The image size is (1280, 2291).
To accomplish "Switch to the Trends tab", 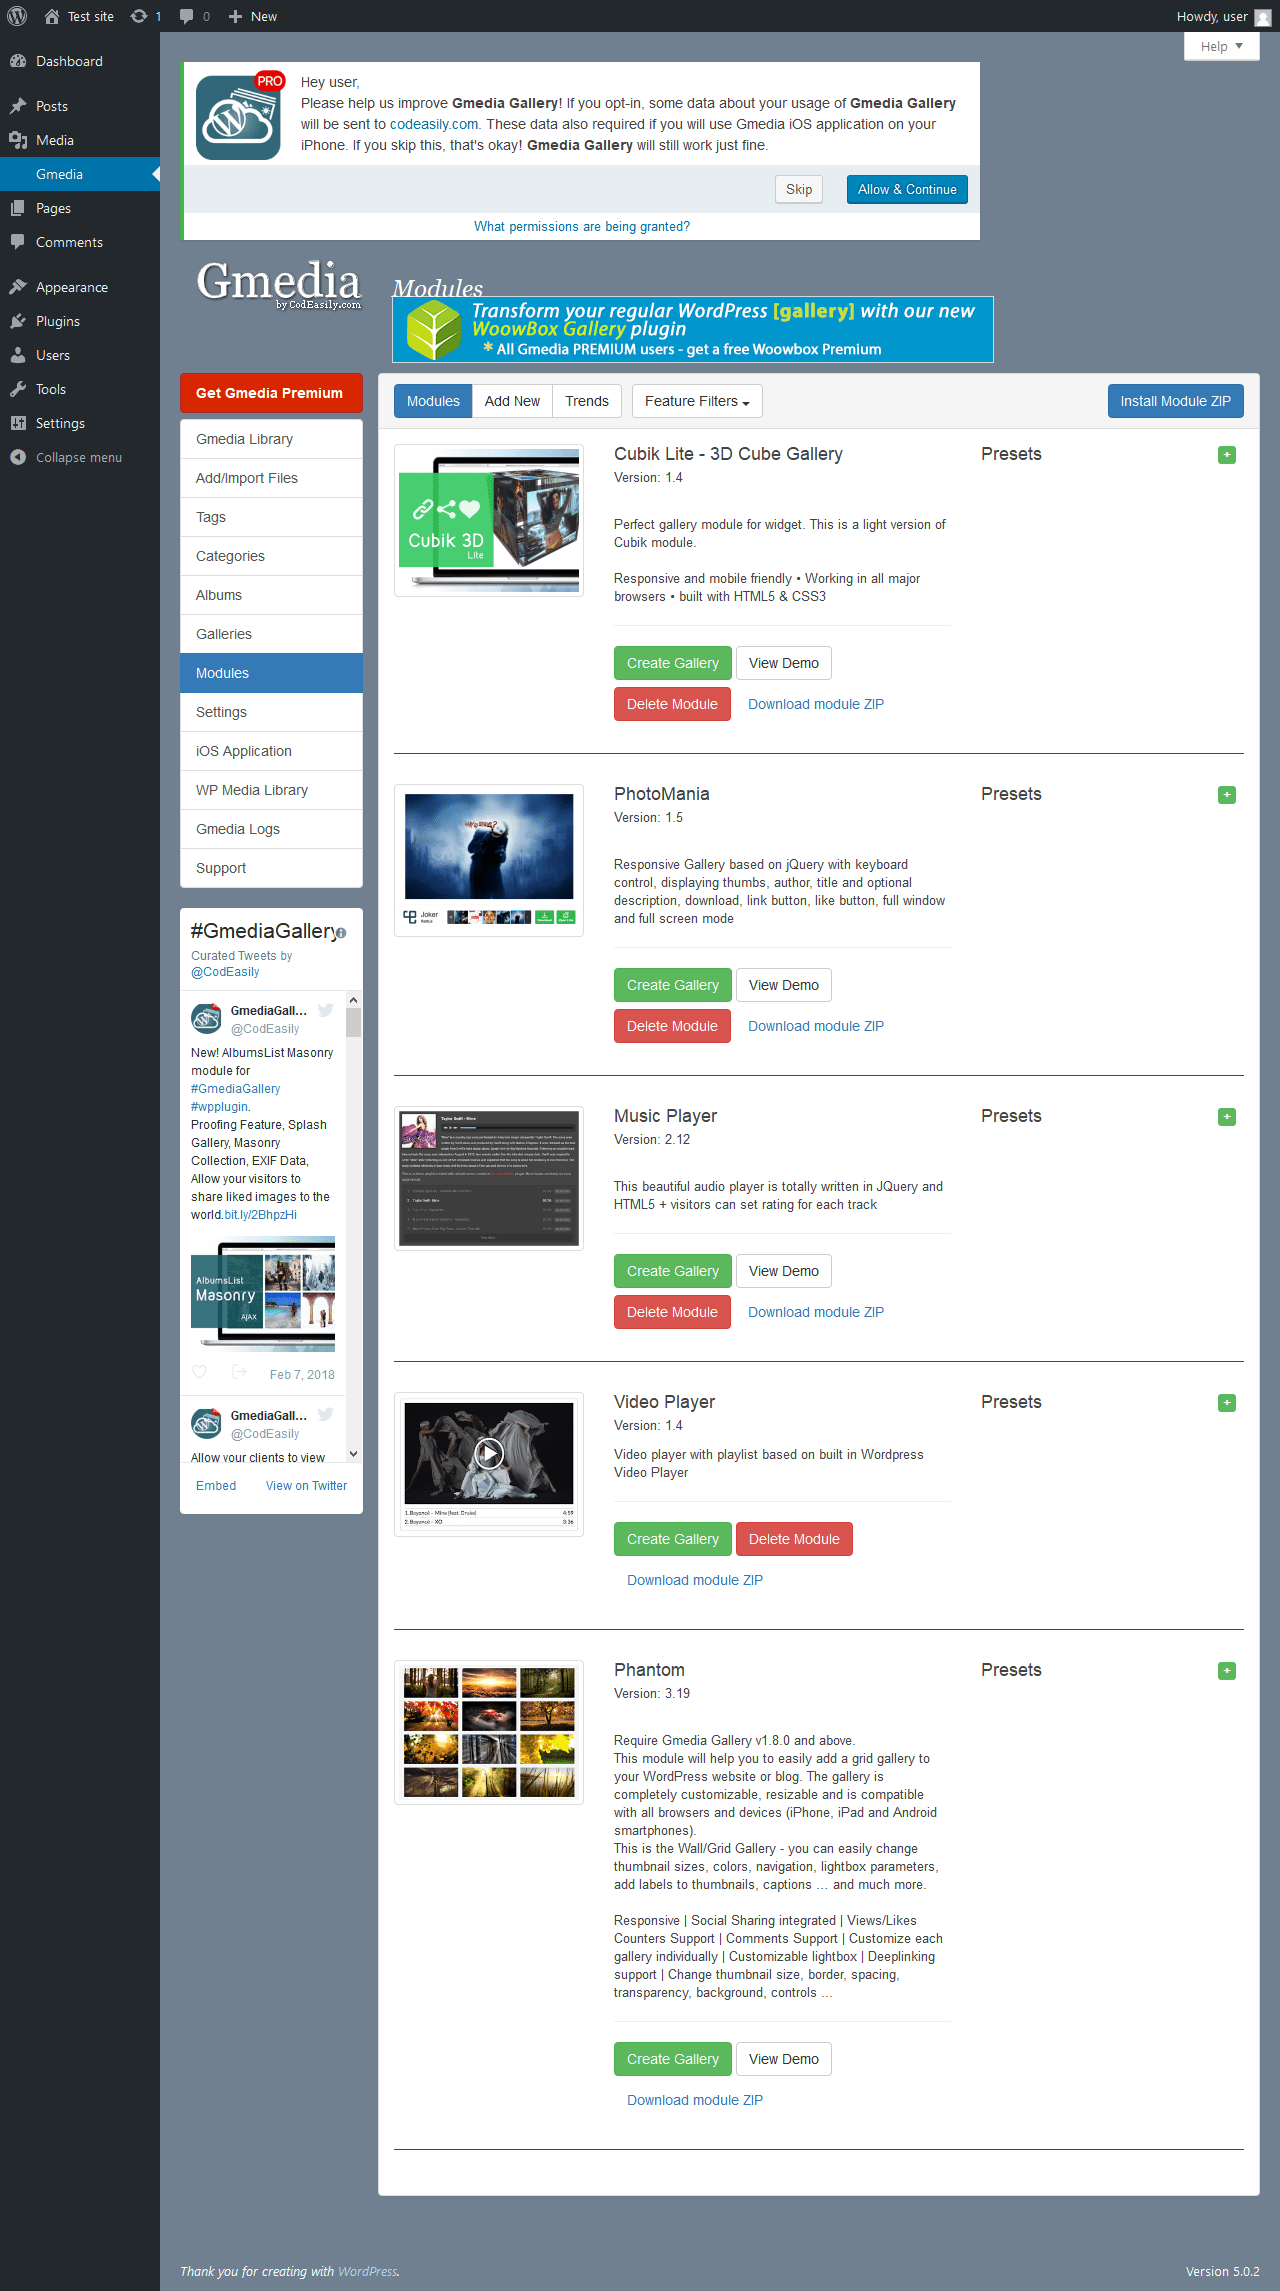I will 587,401.
